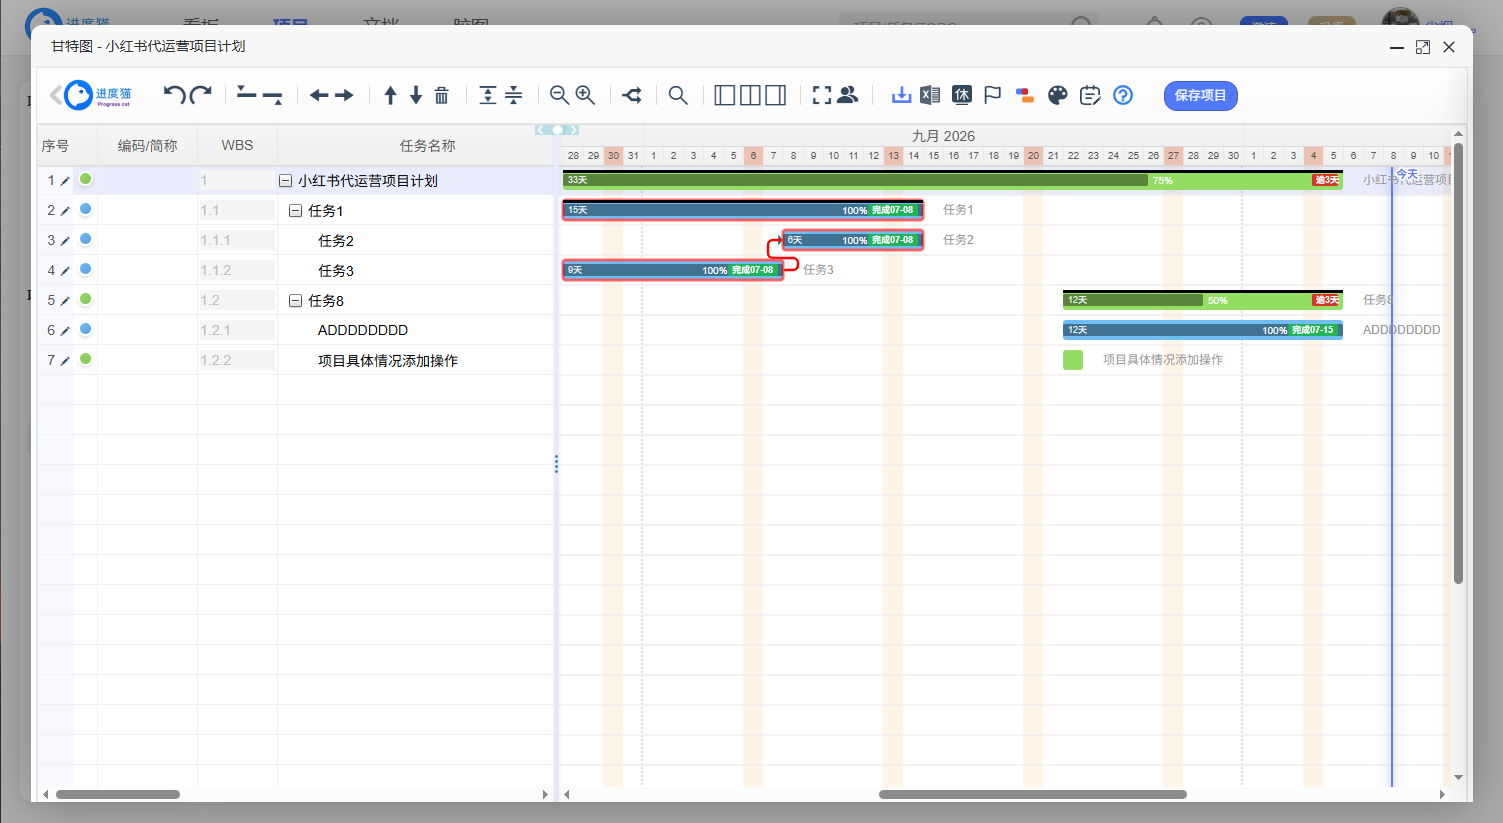Go back using the left chevron near the logo
Viewport: 1503px width, 823px height.
pyautogui.click(x=56, y=95)
